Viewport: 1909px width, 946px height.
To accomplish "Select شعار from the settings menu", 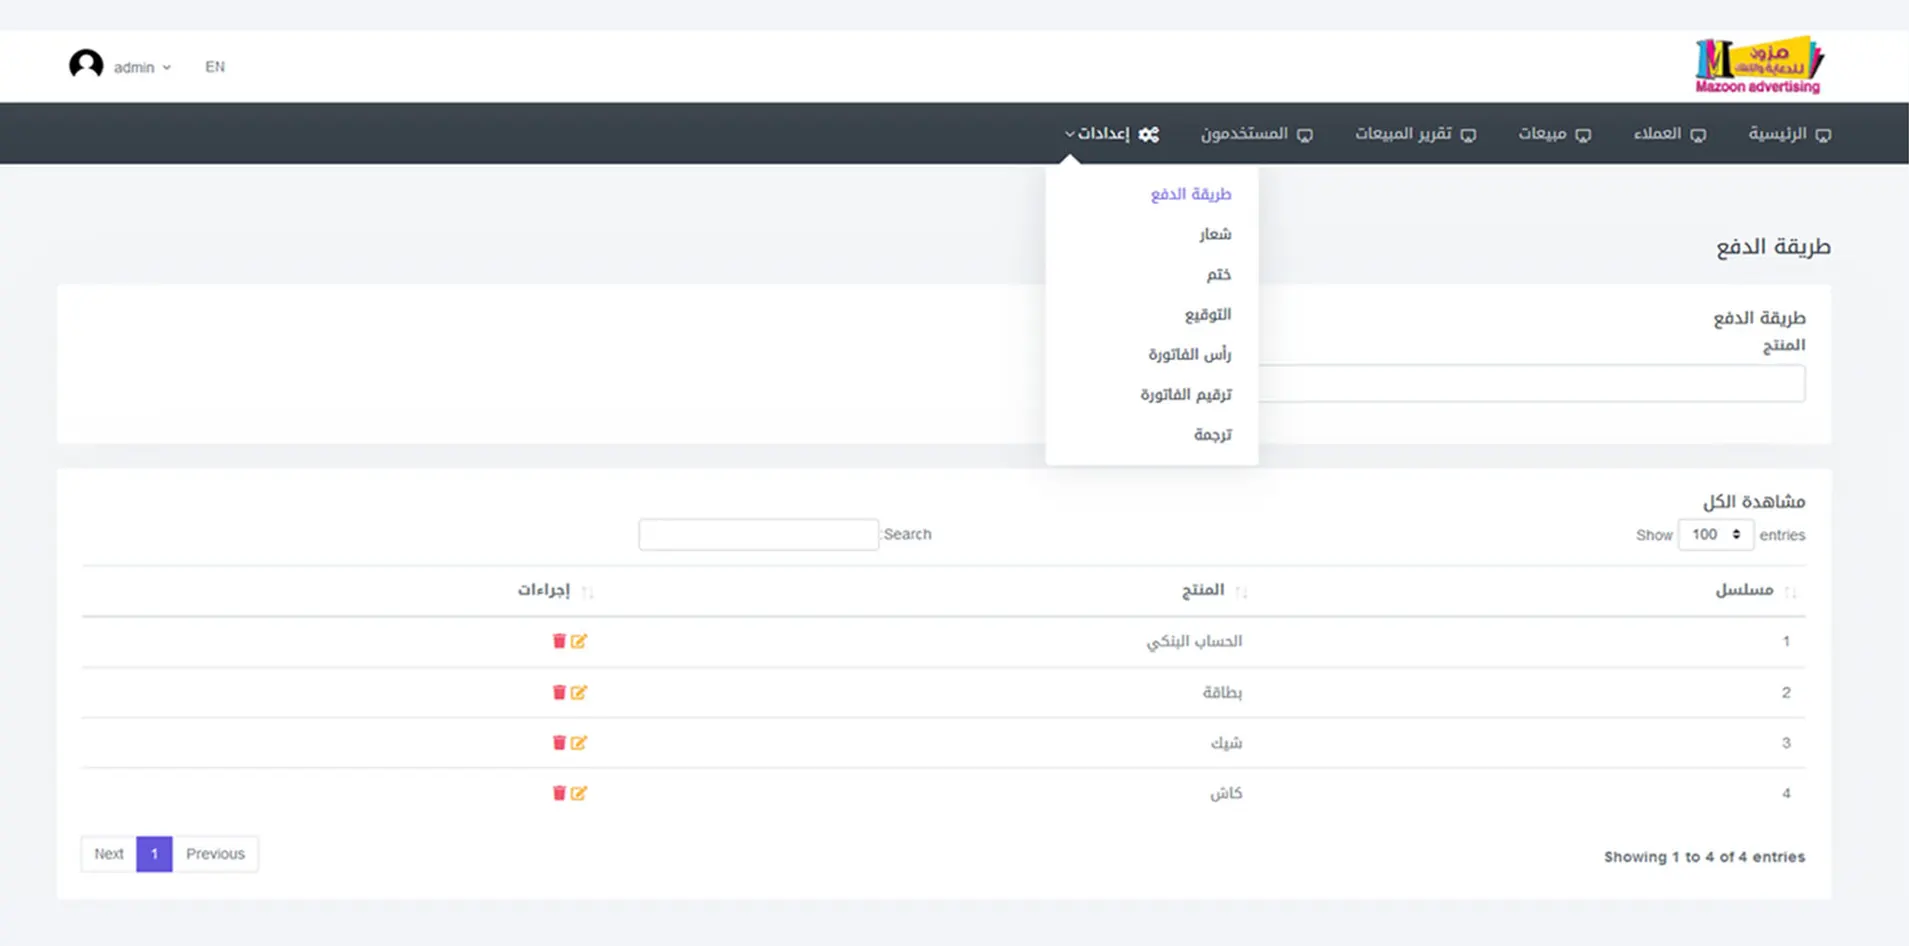I will 1215,234.
